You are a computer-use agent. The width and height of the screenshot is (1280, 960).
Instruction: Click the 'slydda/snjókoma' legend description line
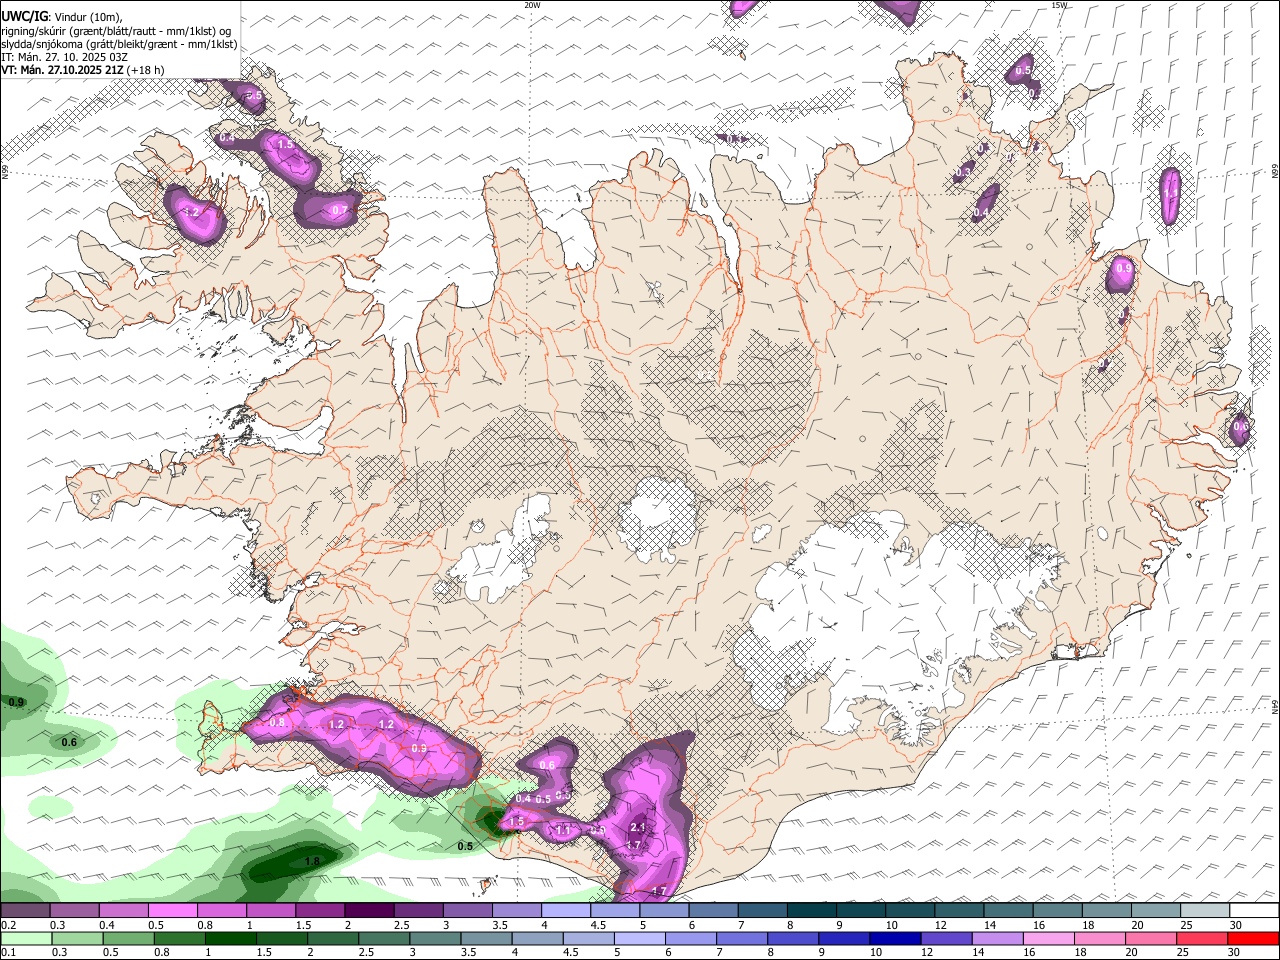click(119, 44)
